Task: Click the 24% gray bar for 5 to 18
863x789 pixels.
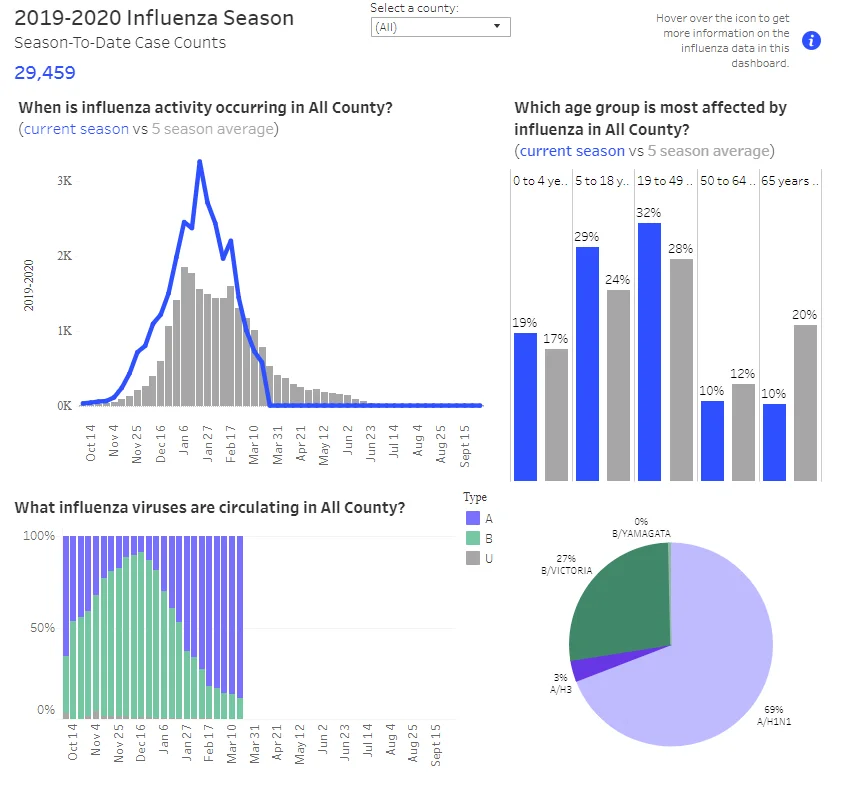Action: [618, 385]
